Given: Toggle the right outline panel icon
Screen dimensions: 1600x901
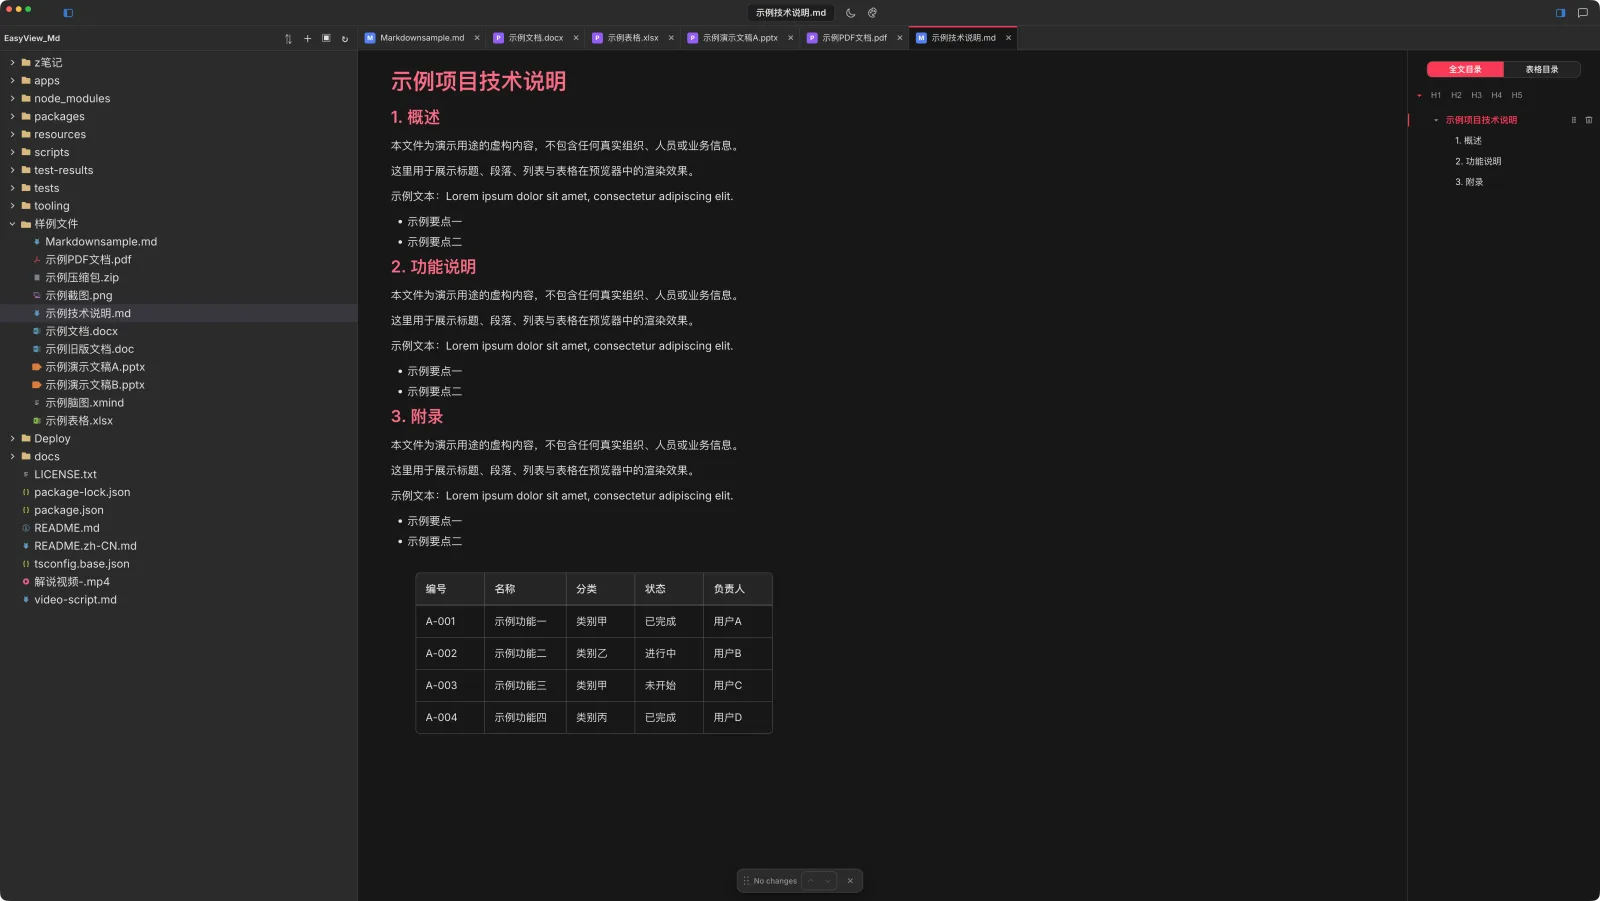Looking at the screenshot, I should (1560, 13).
